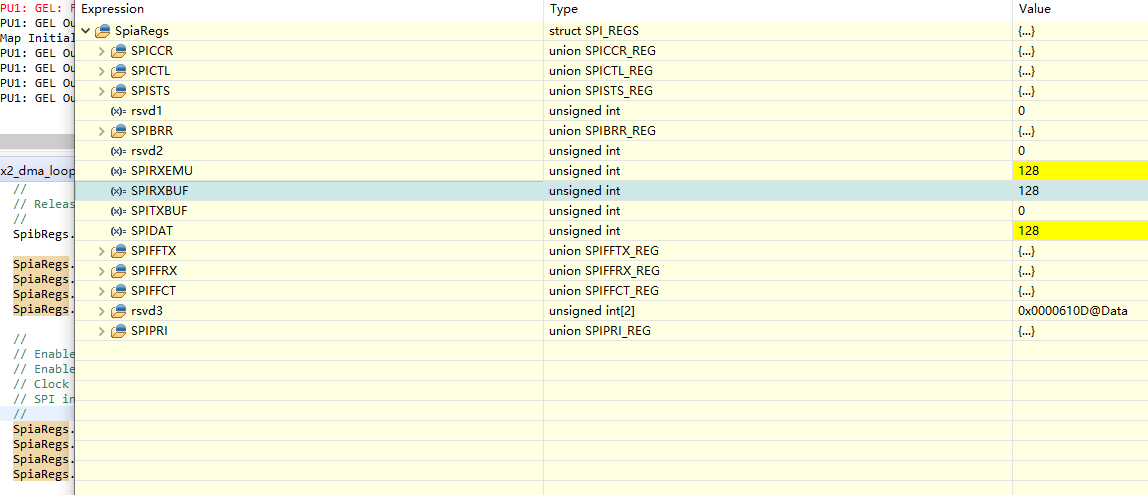
Task: Click the SPIRXBUF variable icon
Action: 118,191
